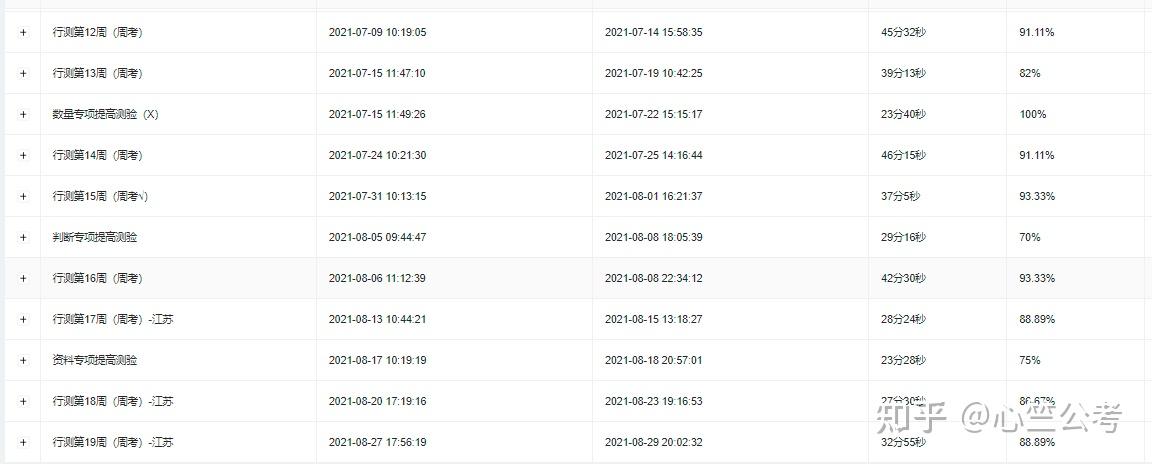Open the 数量专项提高测验（X） test name
Screen dimensions: 1152x464
[x=105, y=115]
